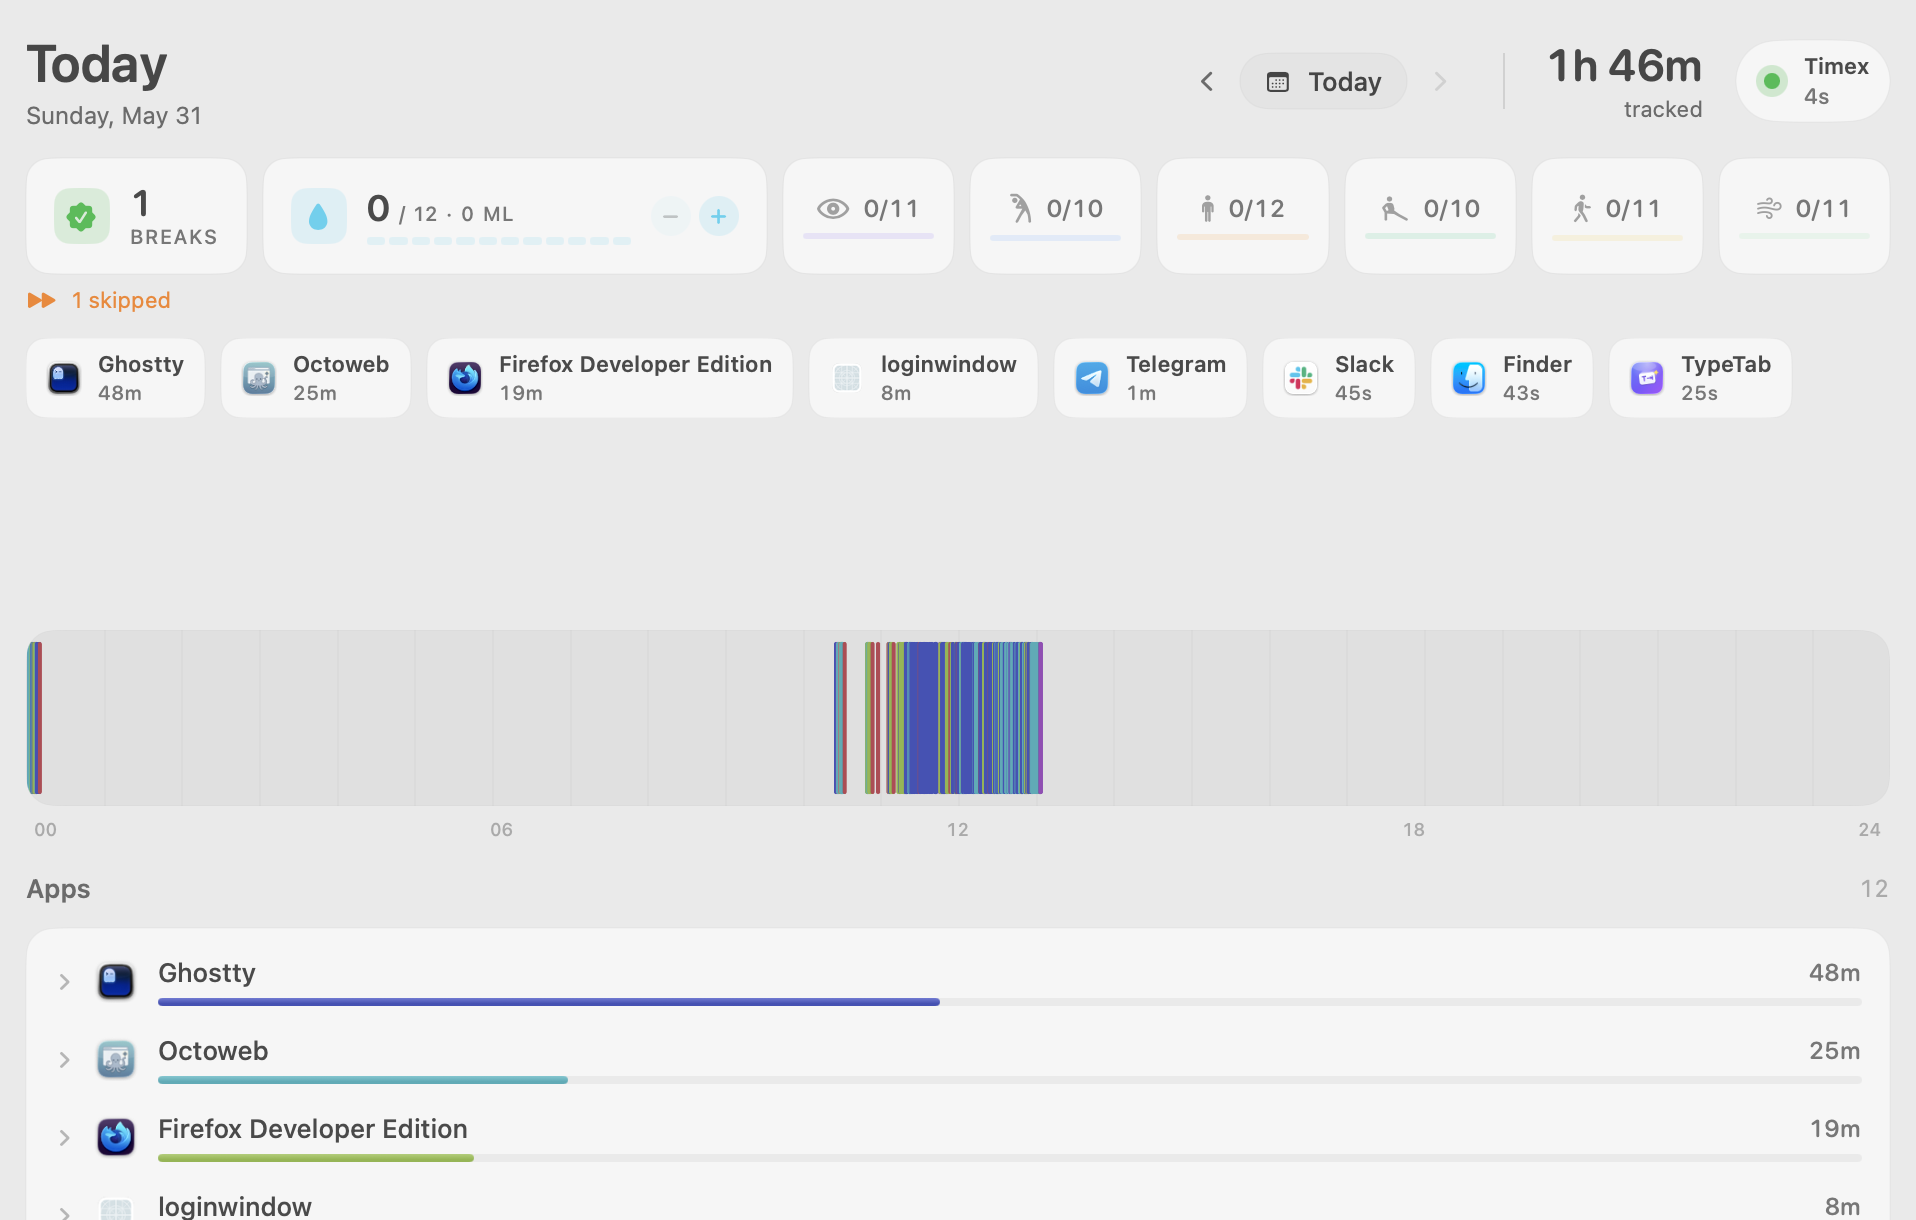
Task: Click the Octoweb usage progress bar
Action: click(x=1010, y=1080)
